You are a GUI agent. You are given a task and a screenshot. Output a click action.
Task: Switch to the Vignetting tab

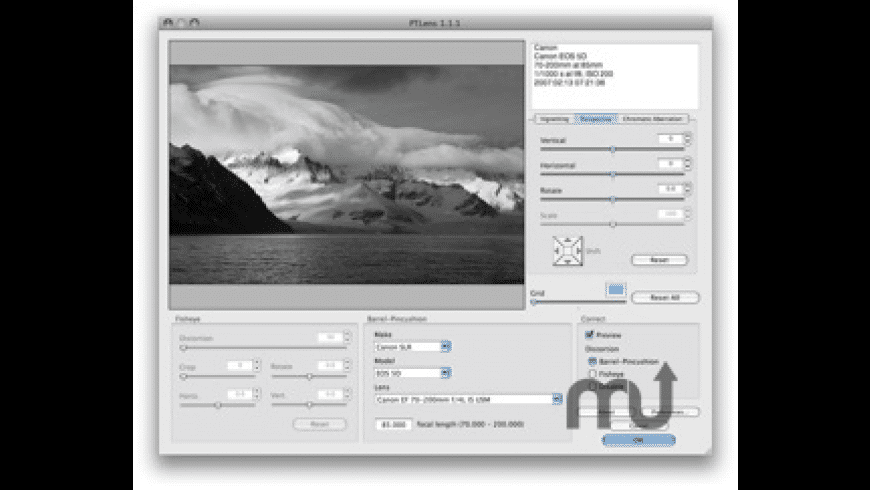(x=554, y=119)
